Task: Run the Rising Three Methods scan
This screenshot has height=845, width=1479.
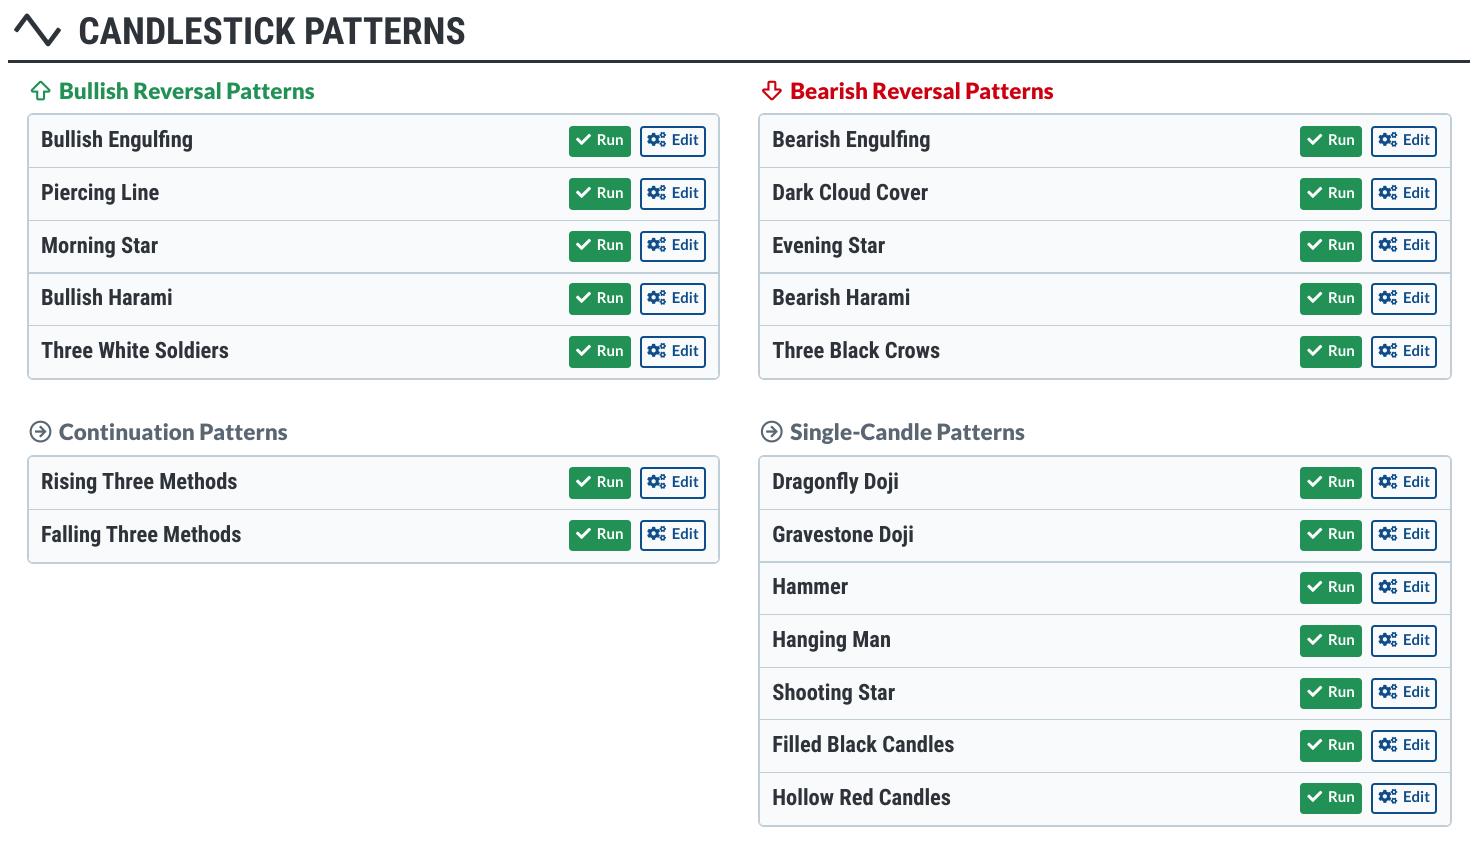Action: (x=599, y=482)
